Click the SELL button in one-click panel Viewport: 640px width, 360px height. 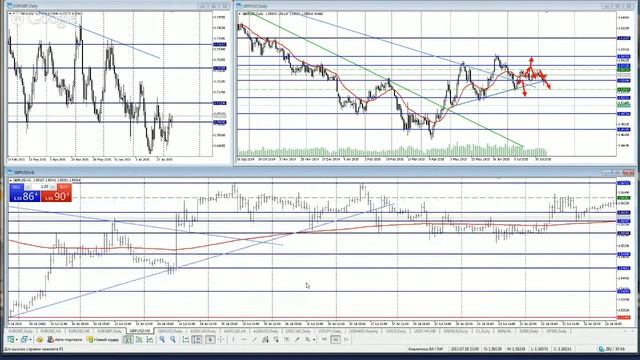pyautogui.click(x=17, y=187)
